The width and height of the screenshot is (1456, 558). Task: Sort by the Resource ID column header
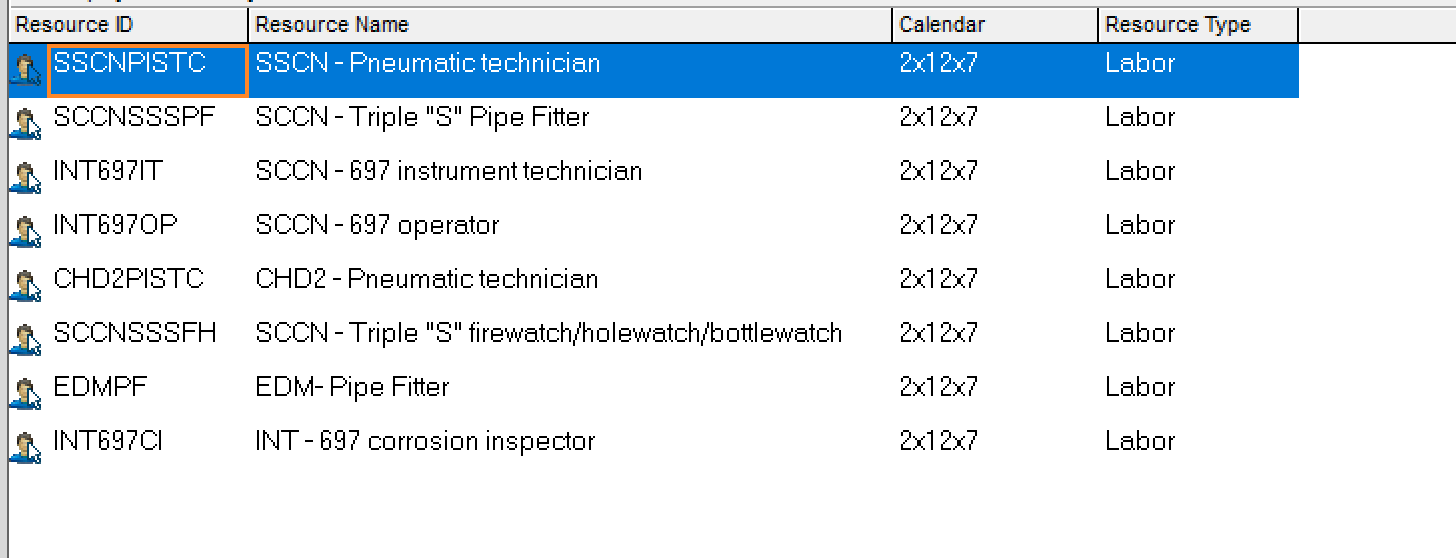coord(128,25)
